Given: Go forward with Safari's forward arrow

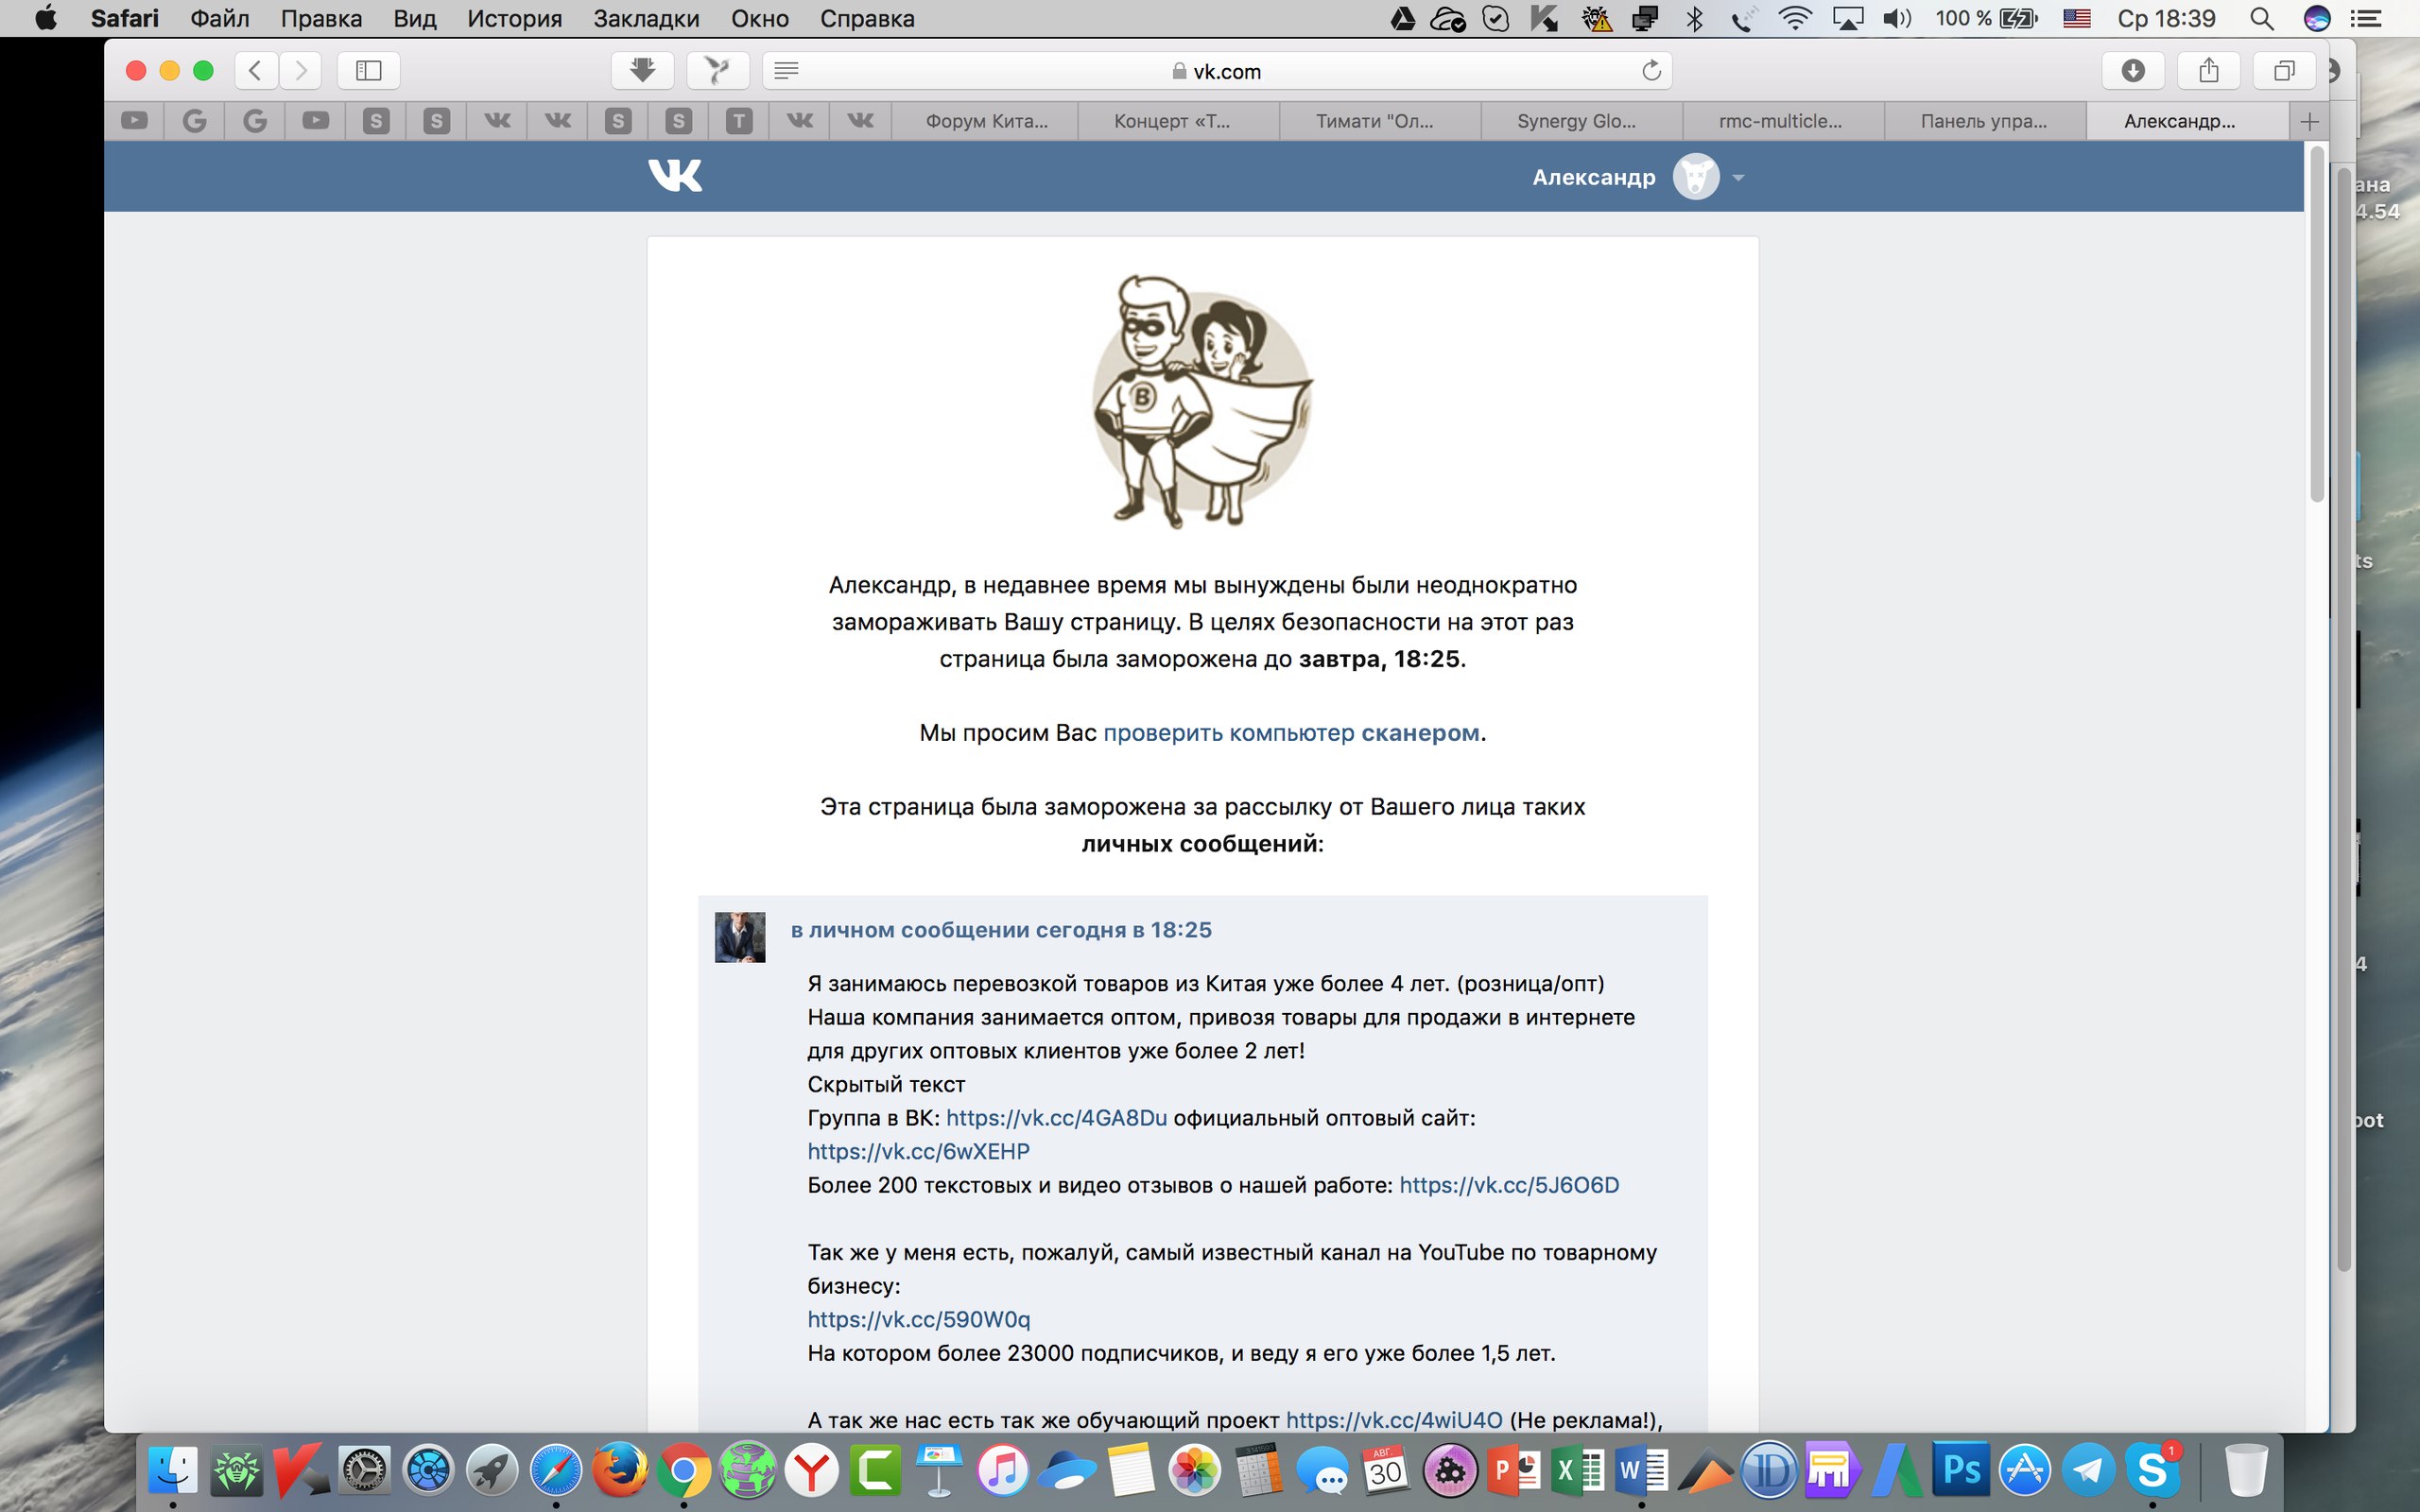Looking at the screenshot, I should click(x=300, y=70).
